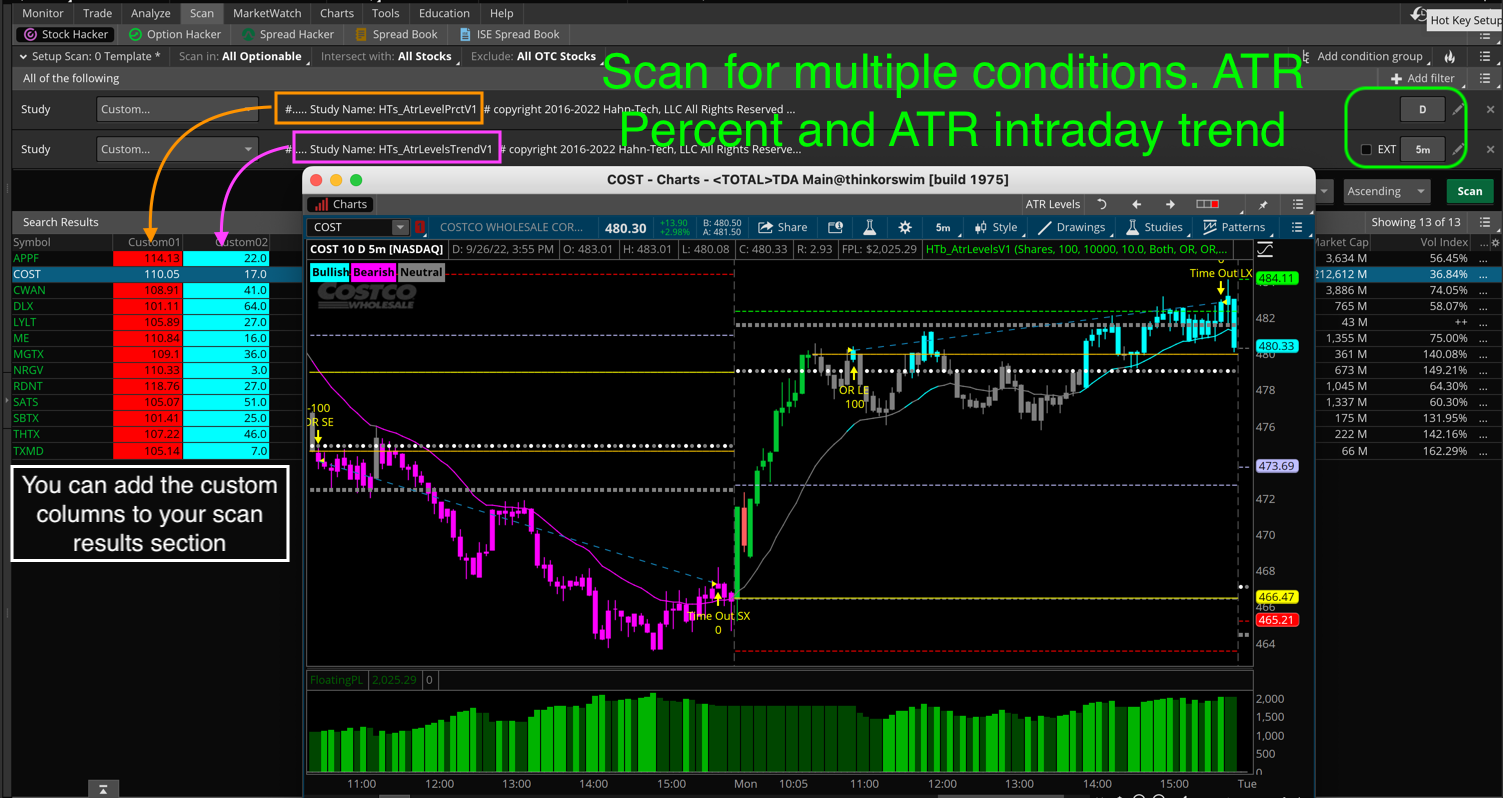Click the right arrow navigation icon
The image size is (1503, 798).
click(x=1170, y=204)
